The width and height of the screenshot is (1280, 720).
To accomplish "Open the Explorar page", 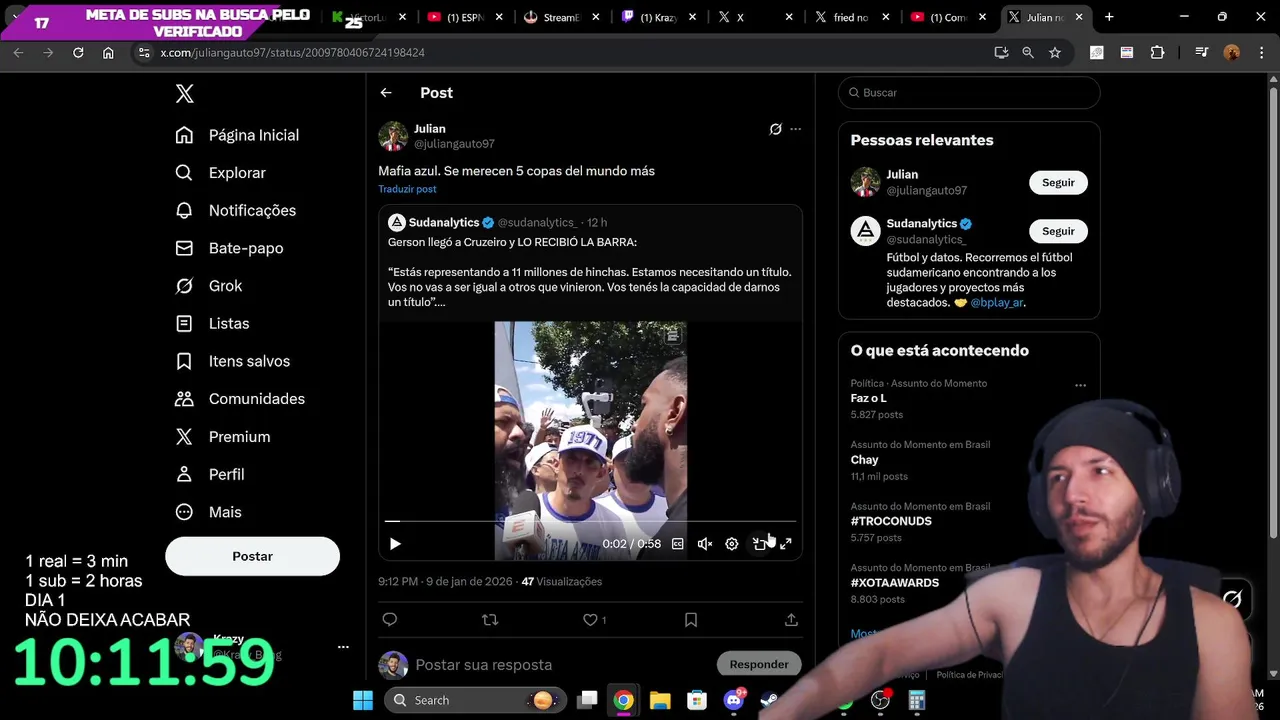I will [220, 173].
